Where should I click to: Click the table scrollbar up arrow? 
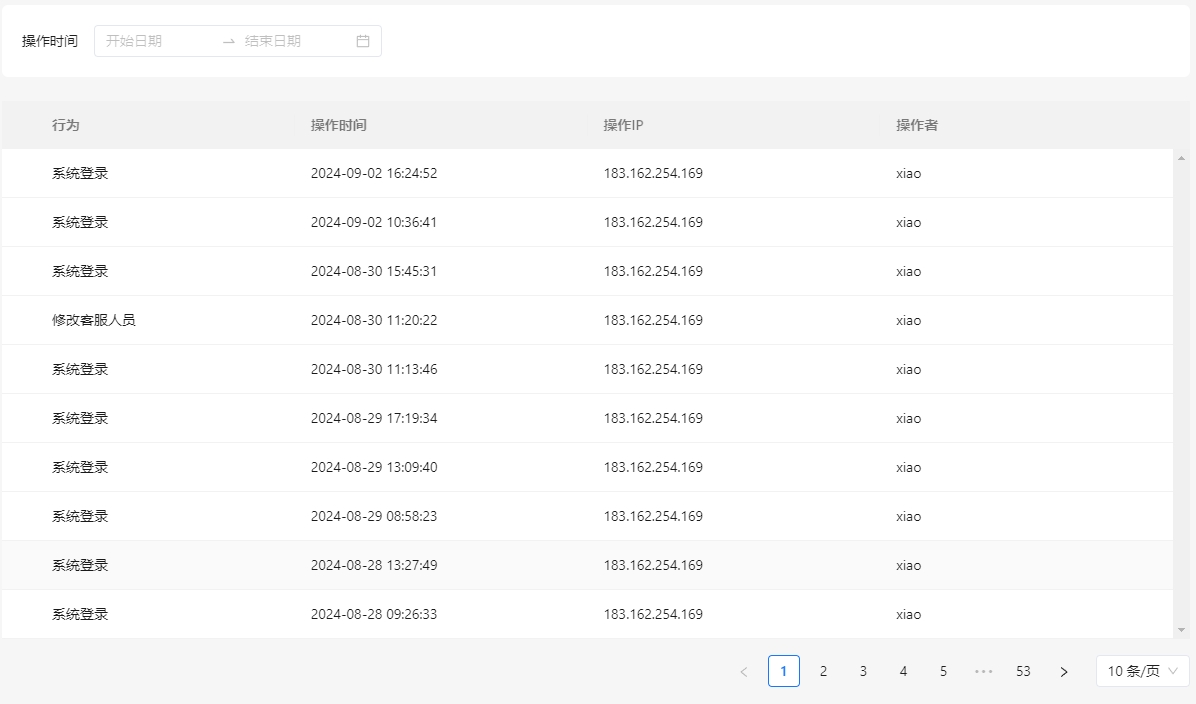1181,159
